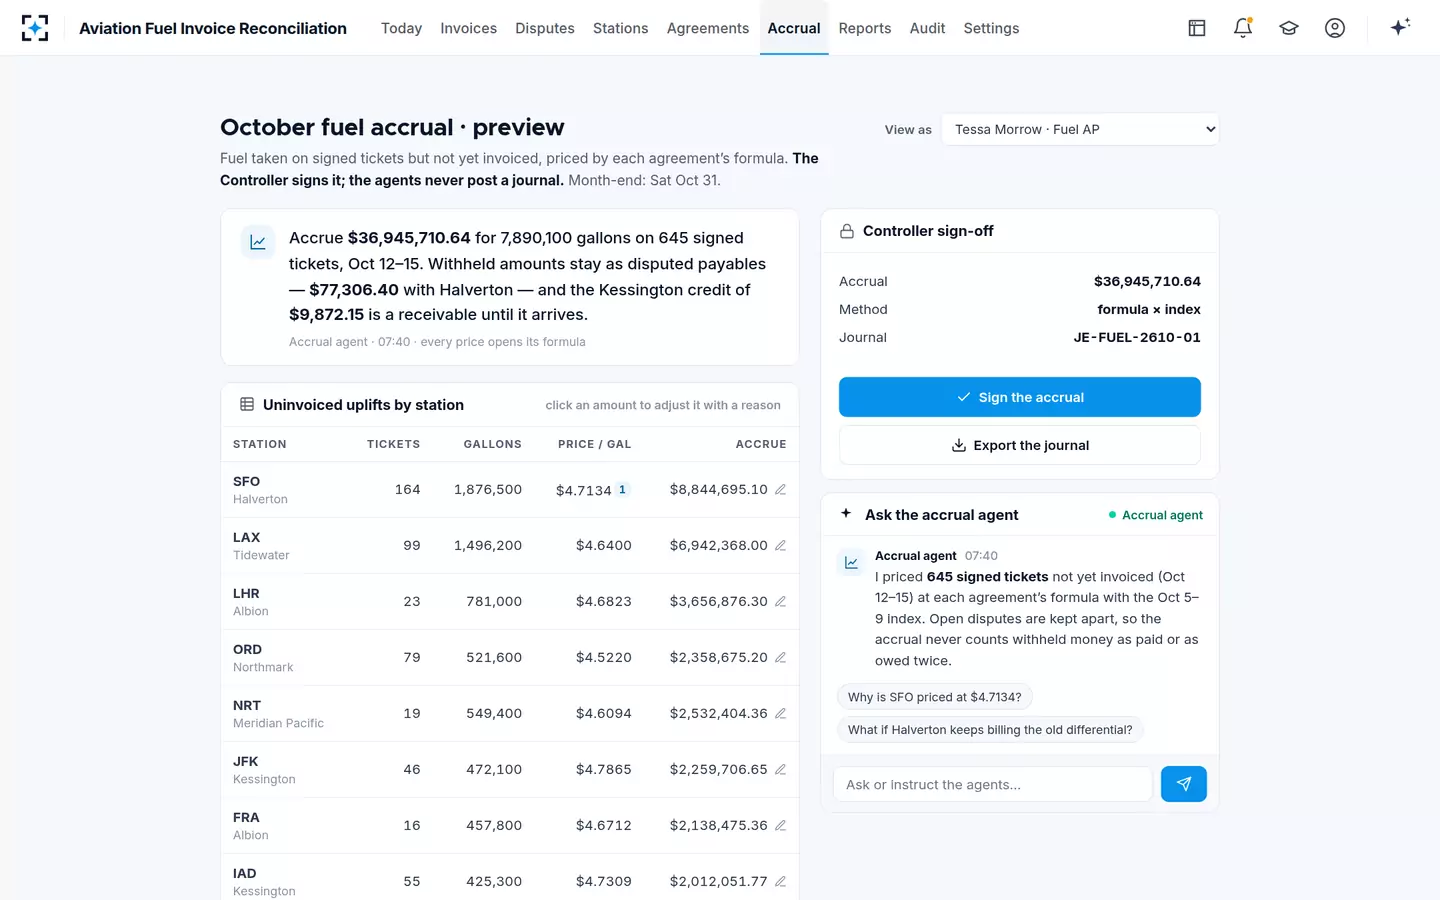Click ORD price $4.5220
The height and width of the screenshot is (900, 1440).
coord(604,658)
